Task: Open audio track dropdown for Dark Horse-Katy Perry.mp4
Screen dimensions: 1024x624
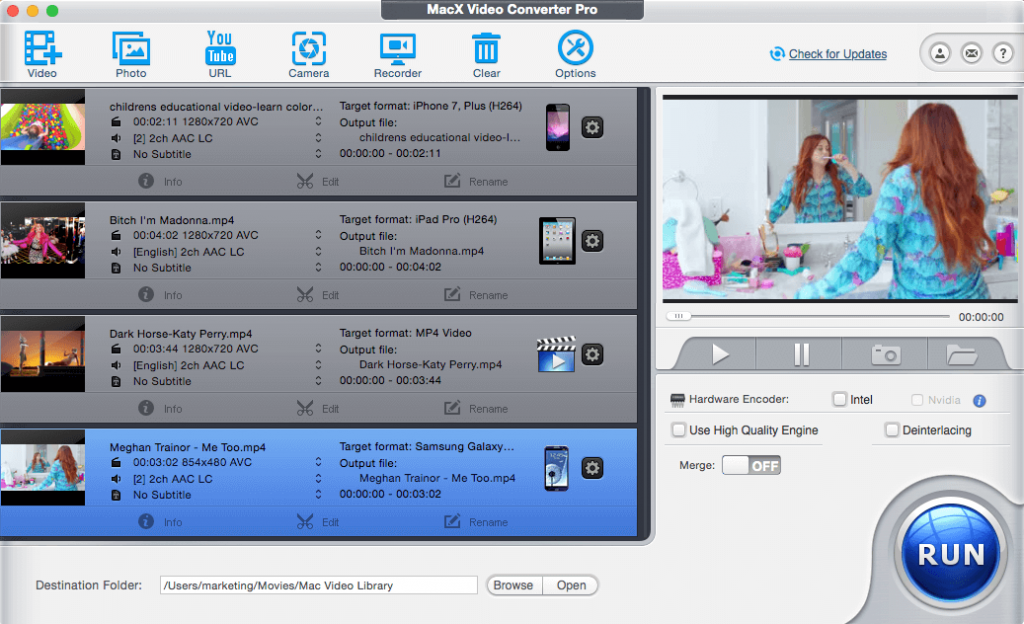Action: [x=318, y=365]
